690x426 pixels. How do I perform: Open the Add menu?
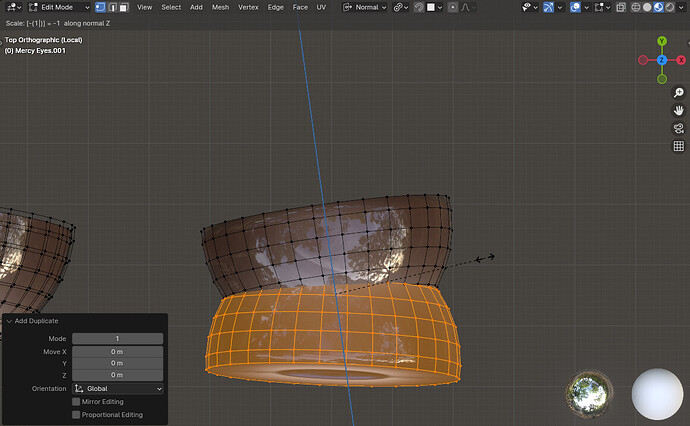[196, 7]
